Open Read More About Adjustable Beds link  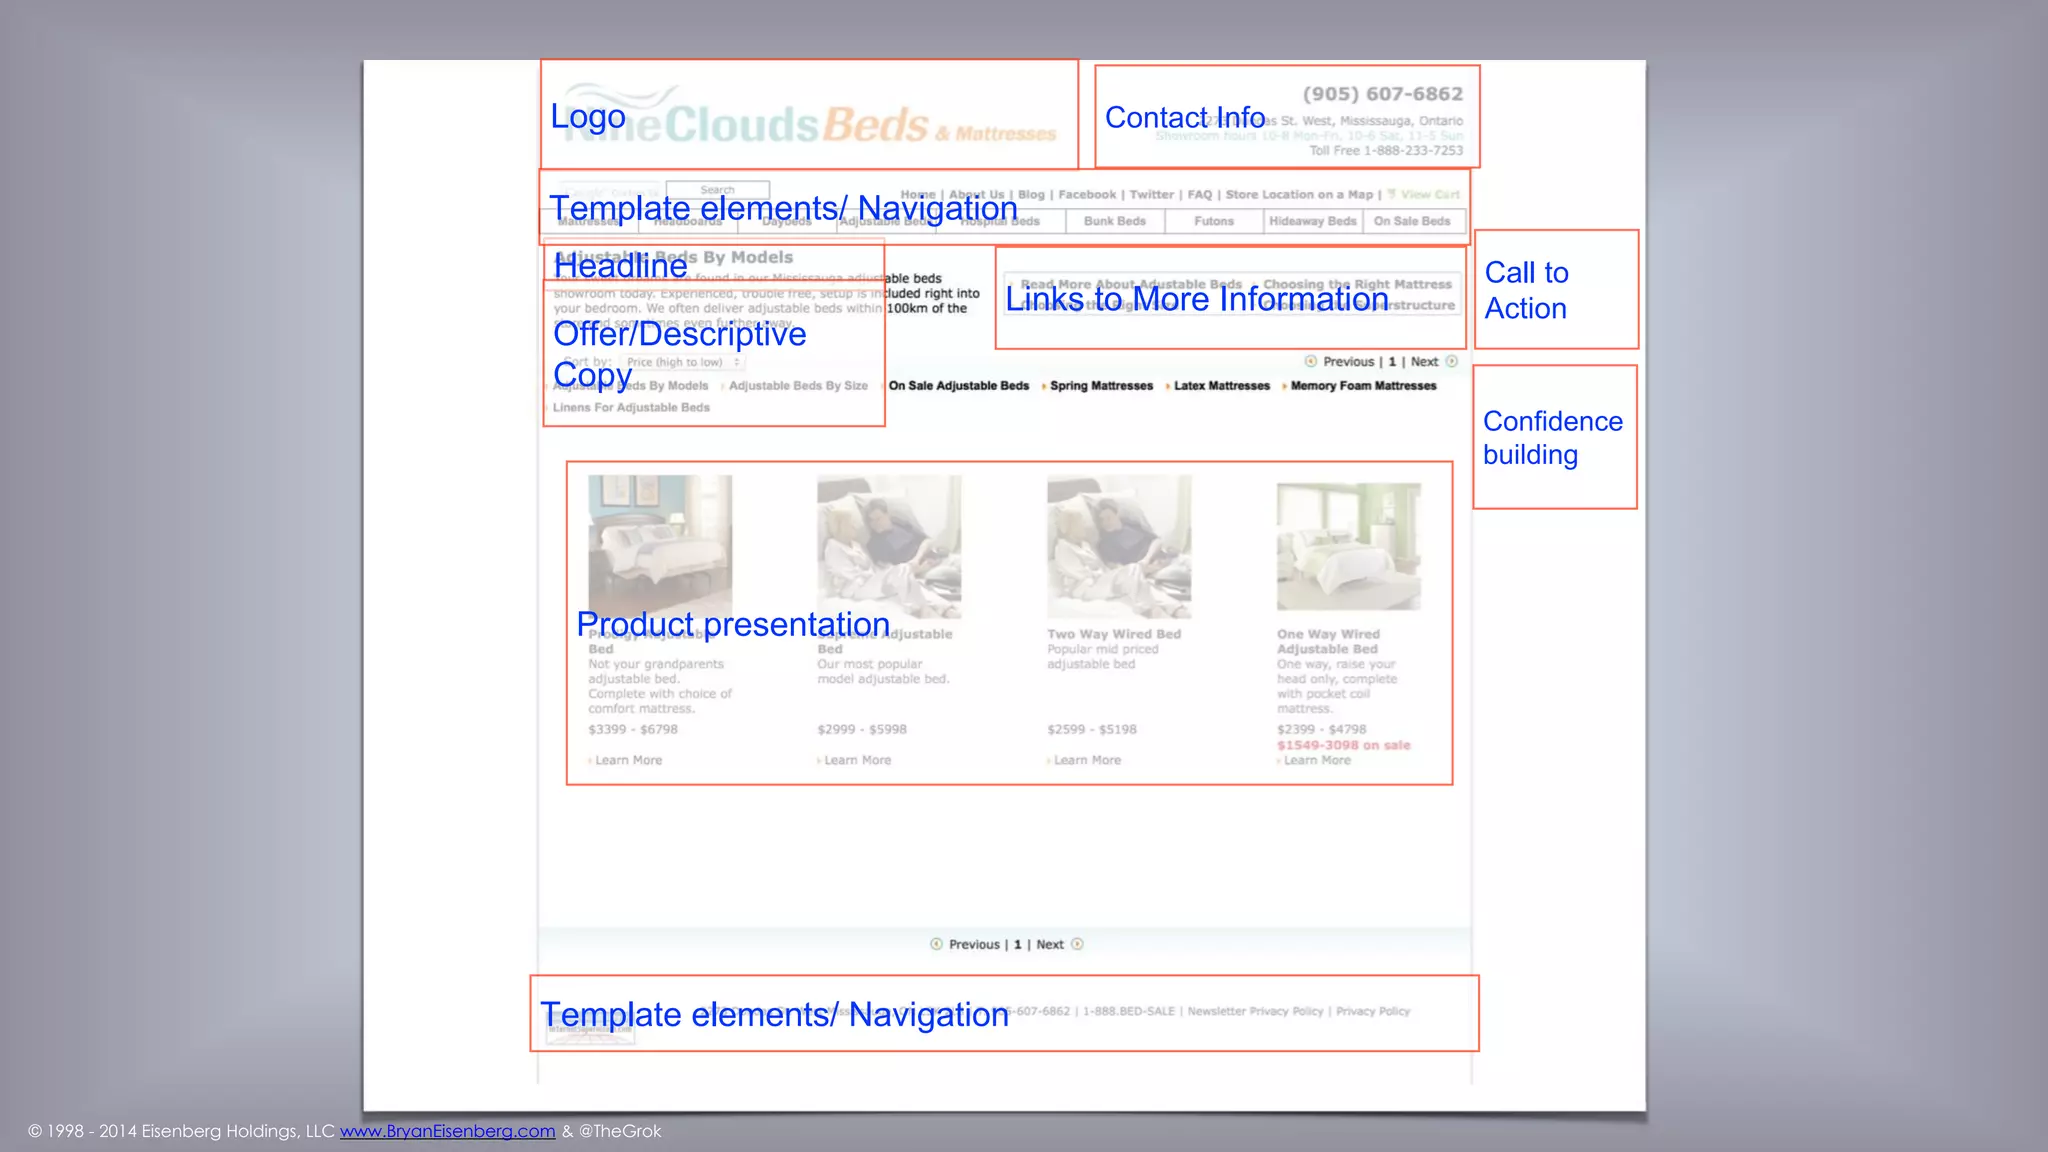pyautogui.click(x=1131, y=285)
